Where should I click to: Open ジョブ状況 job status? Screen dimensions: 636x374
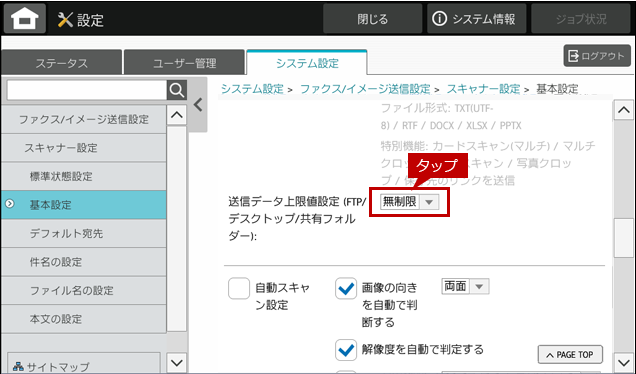[581, 19]
